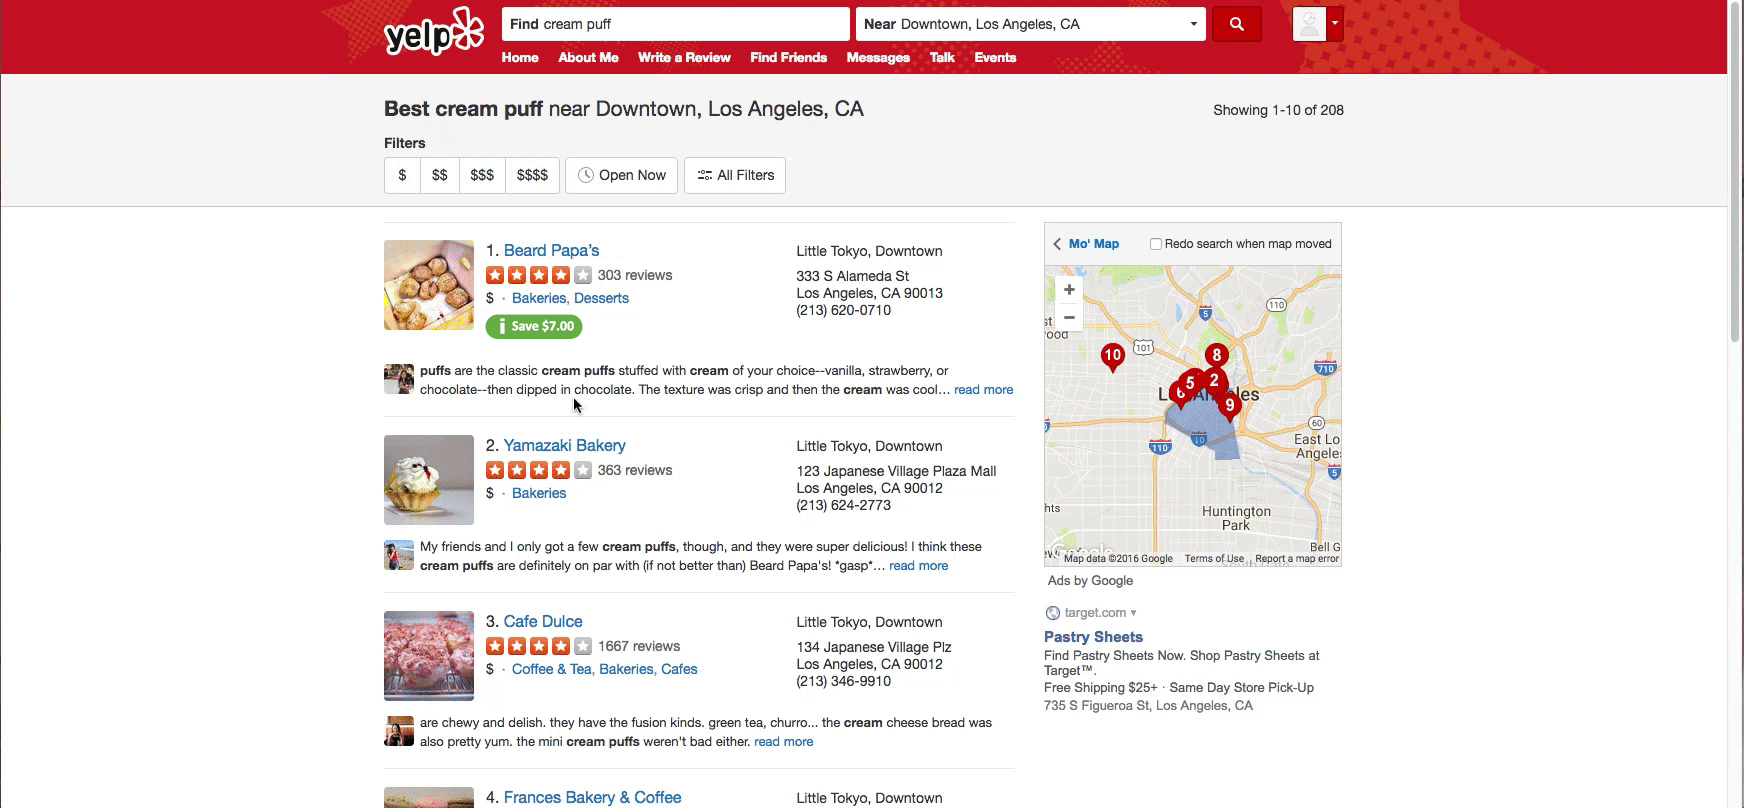Click Yamazaki Bakery photo thumbnail
The height and width of the screenshot is (808, 1744).
click(x=429, y=480)
